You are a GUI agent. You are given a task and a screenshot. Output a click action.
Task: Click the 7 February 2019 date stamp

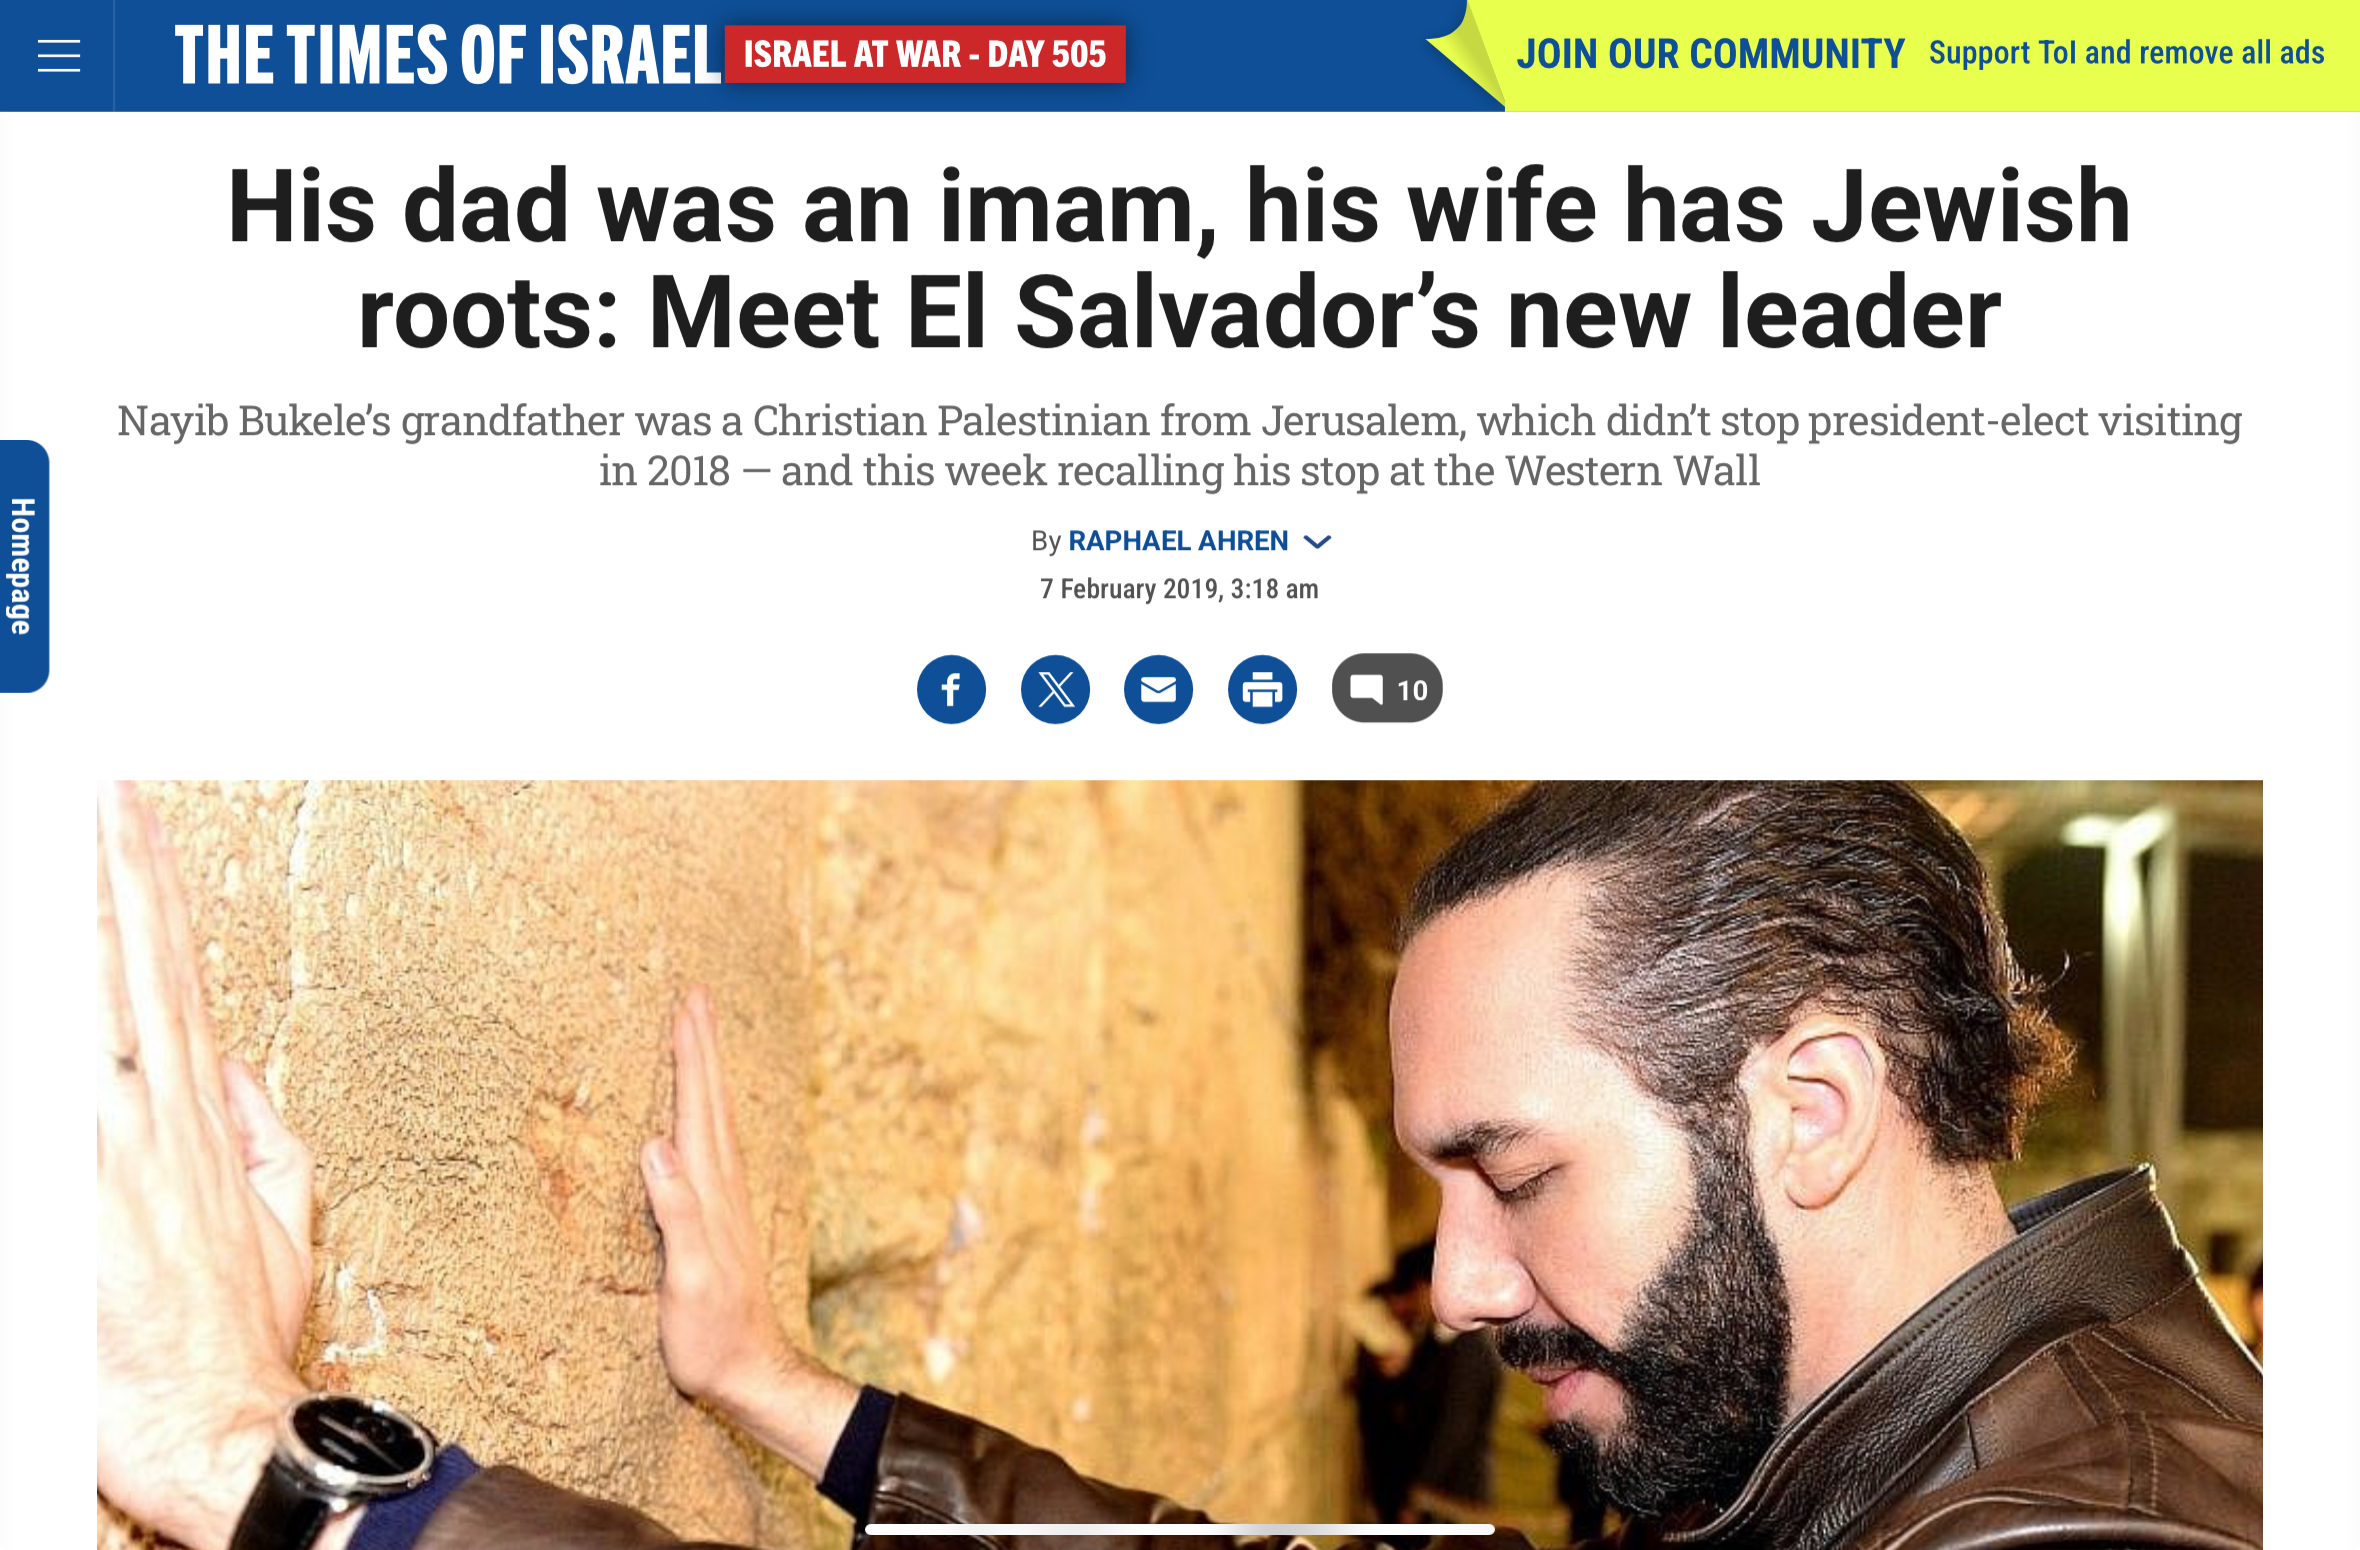click(x=1180, y=589)
